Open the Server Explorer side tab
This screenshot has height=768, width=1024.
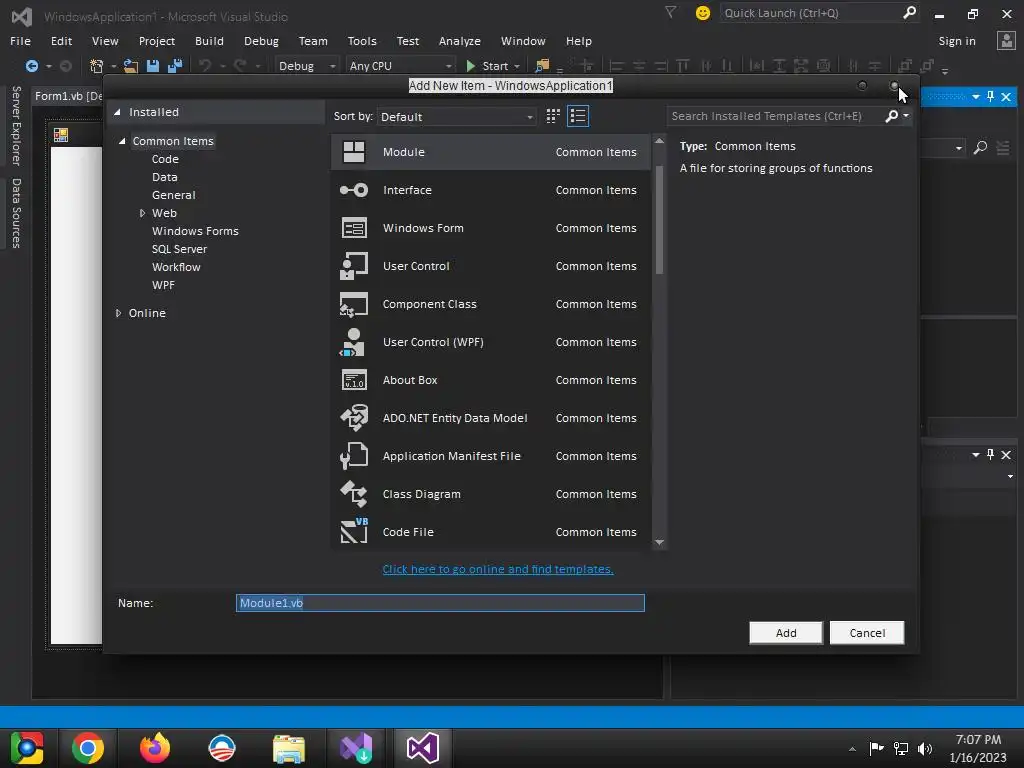[16, 126]
